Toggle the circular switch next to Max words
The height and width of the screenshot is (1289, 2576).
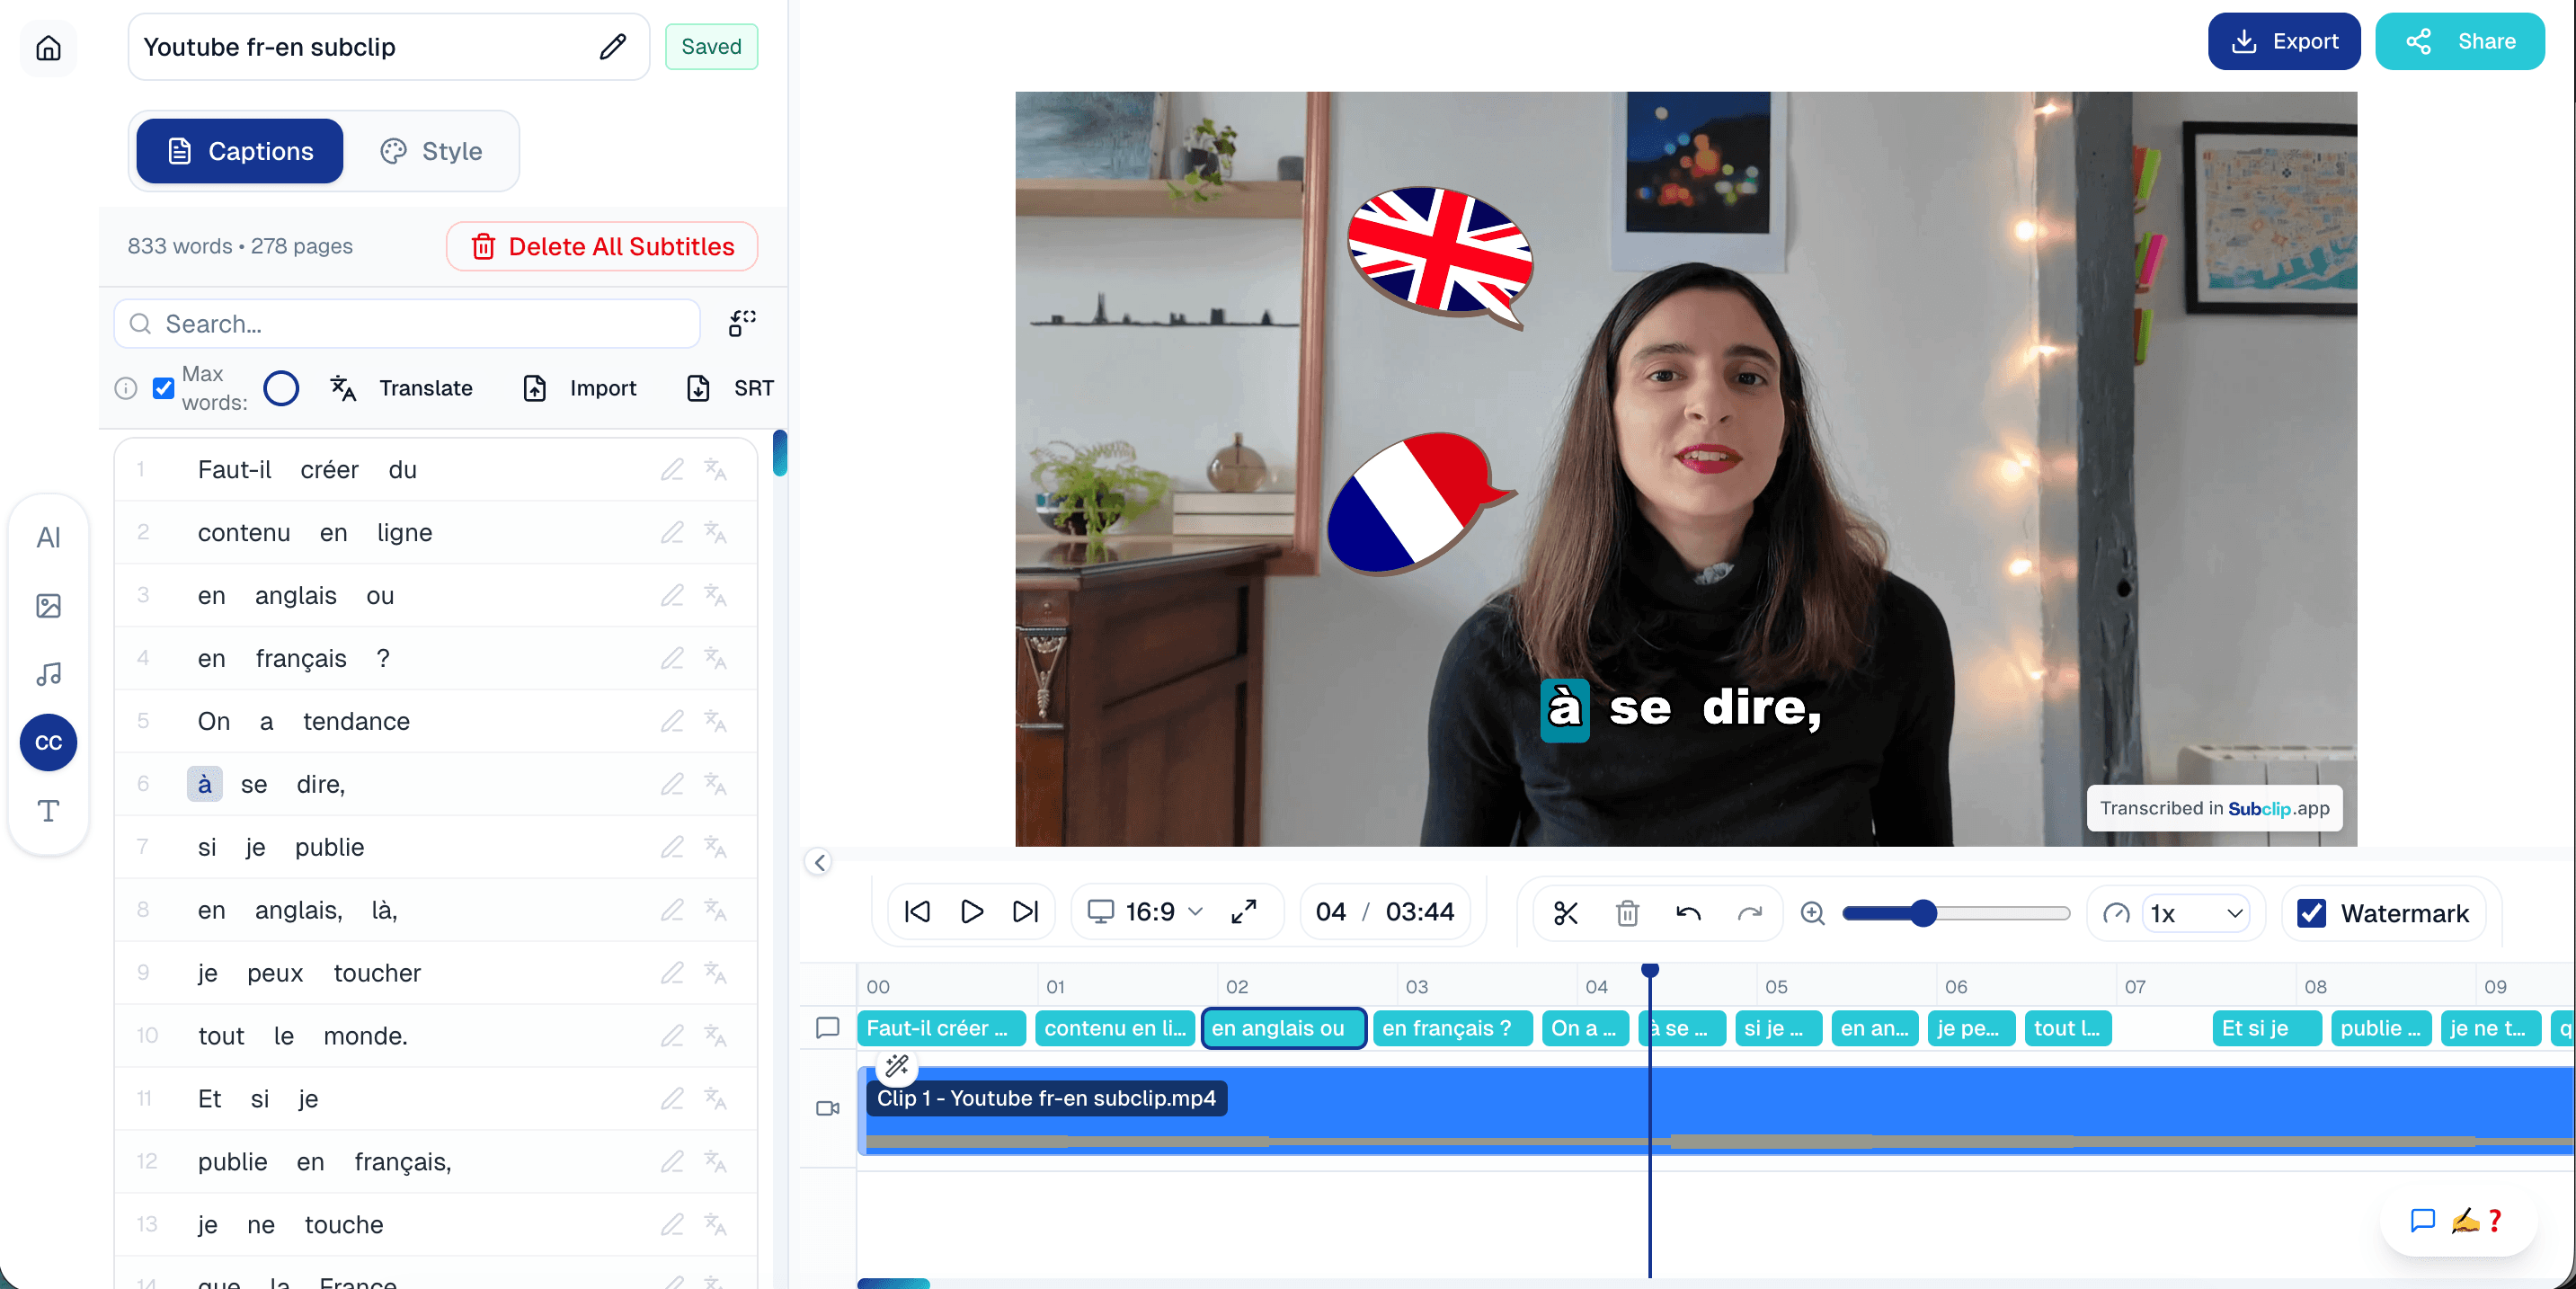(x=281, y=388)
